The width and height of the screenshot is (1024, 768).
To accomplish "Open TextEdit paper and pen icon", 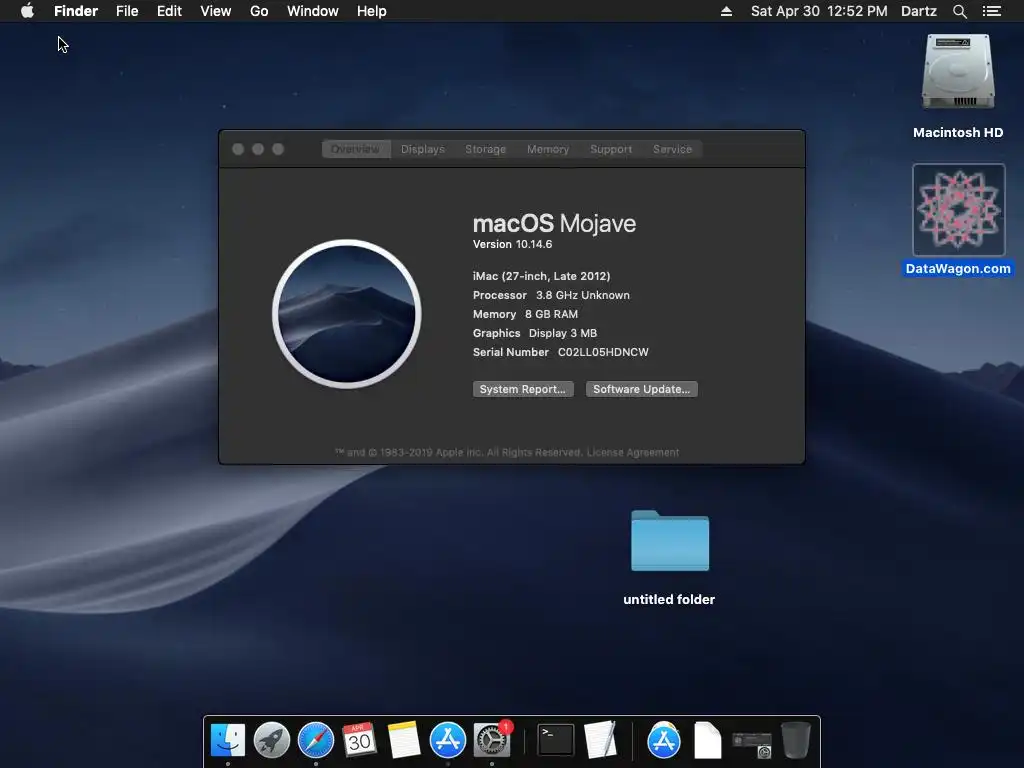I will tap(600, 740).
